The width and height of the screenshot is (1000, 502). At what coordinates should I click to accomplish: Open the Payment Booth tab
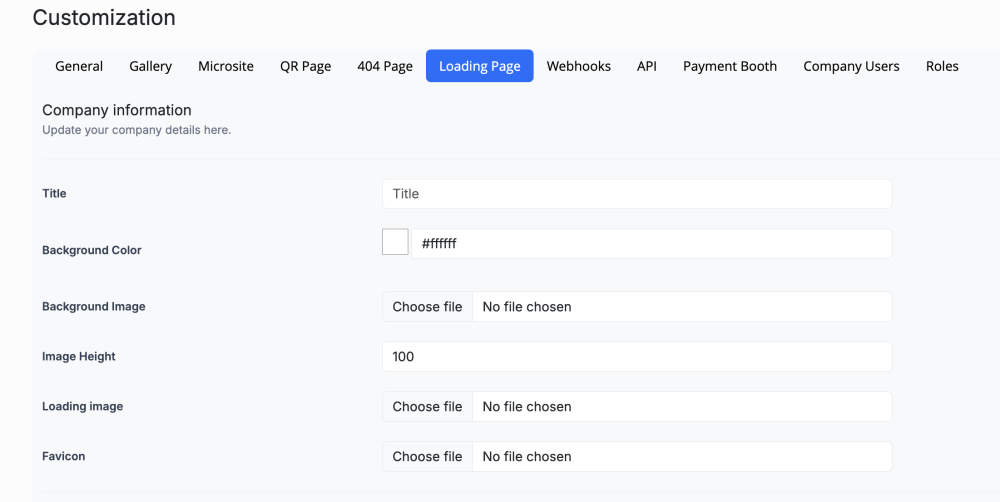click(730, 66)
